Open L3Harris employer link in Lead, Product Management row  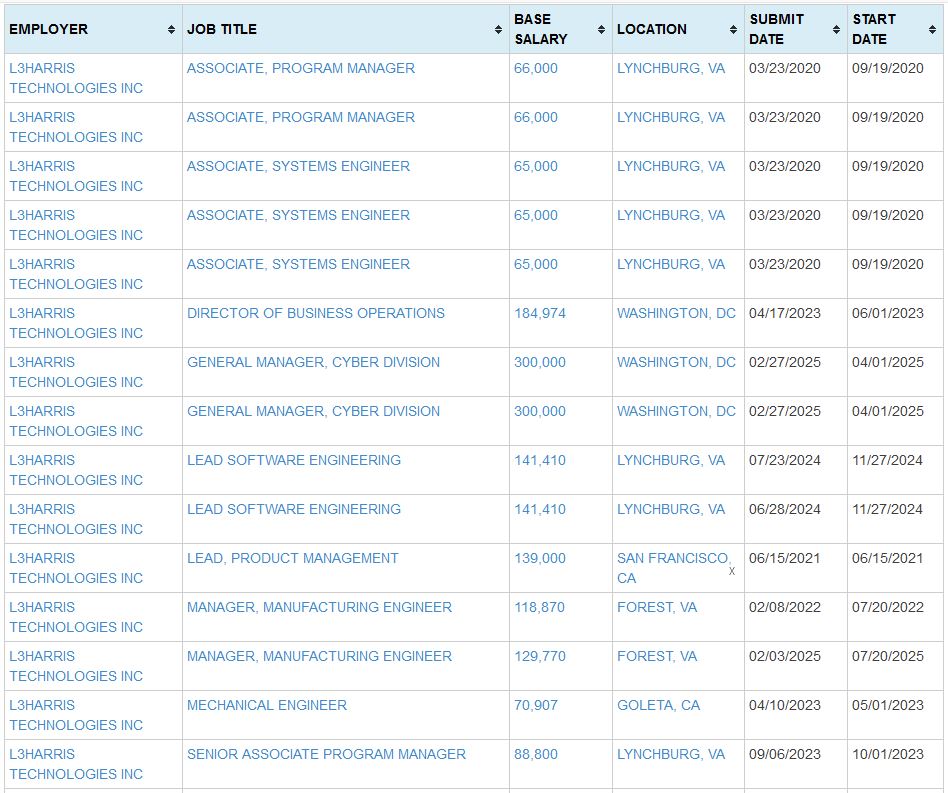pos(76,568)
